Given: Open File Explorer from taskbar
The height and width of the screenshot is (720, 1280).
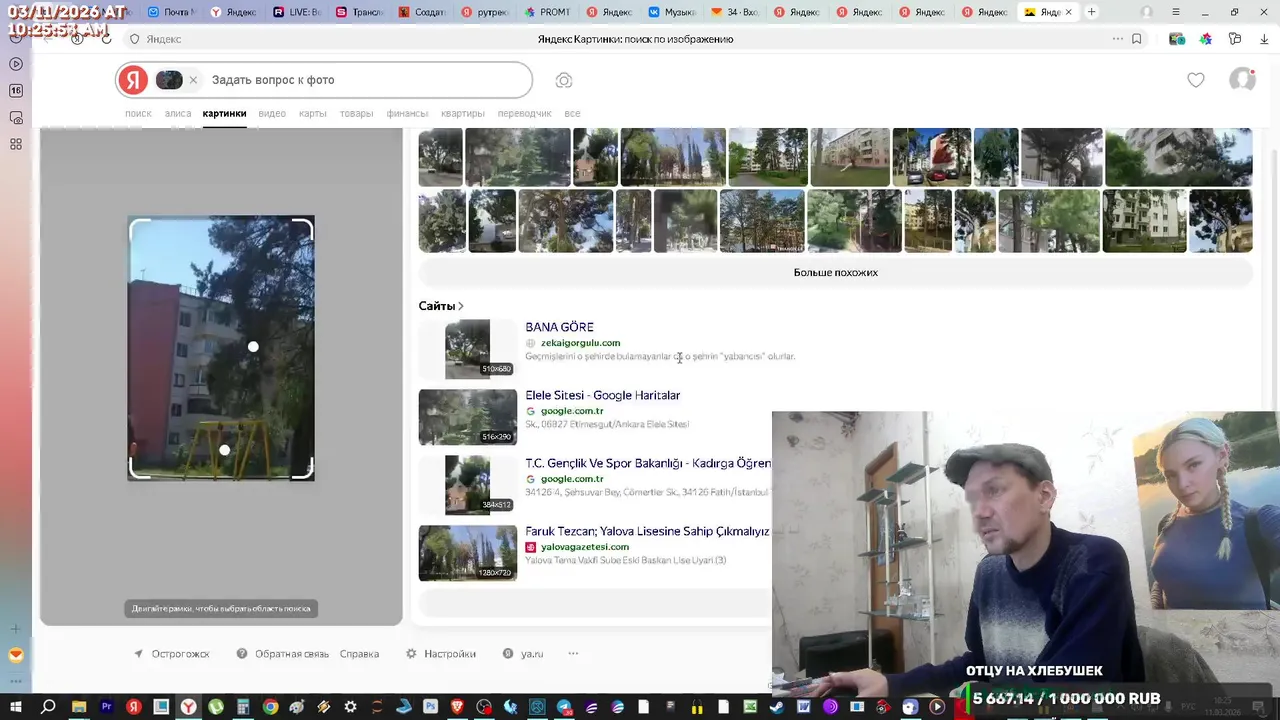Looking at the screenshot, I should coord(79,707).
